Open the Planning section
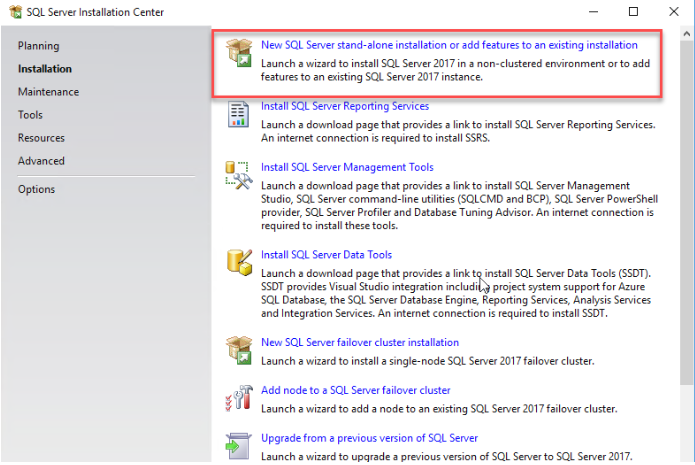This screenshot has width=695, height=465. point(39,46)
